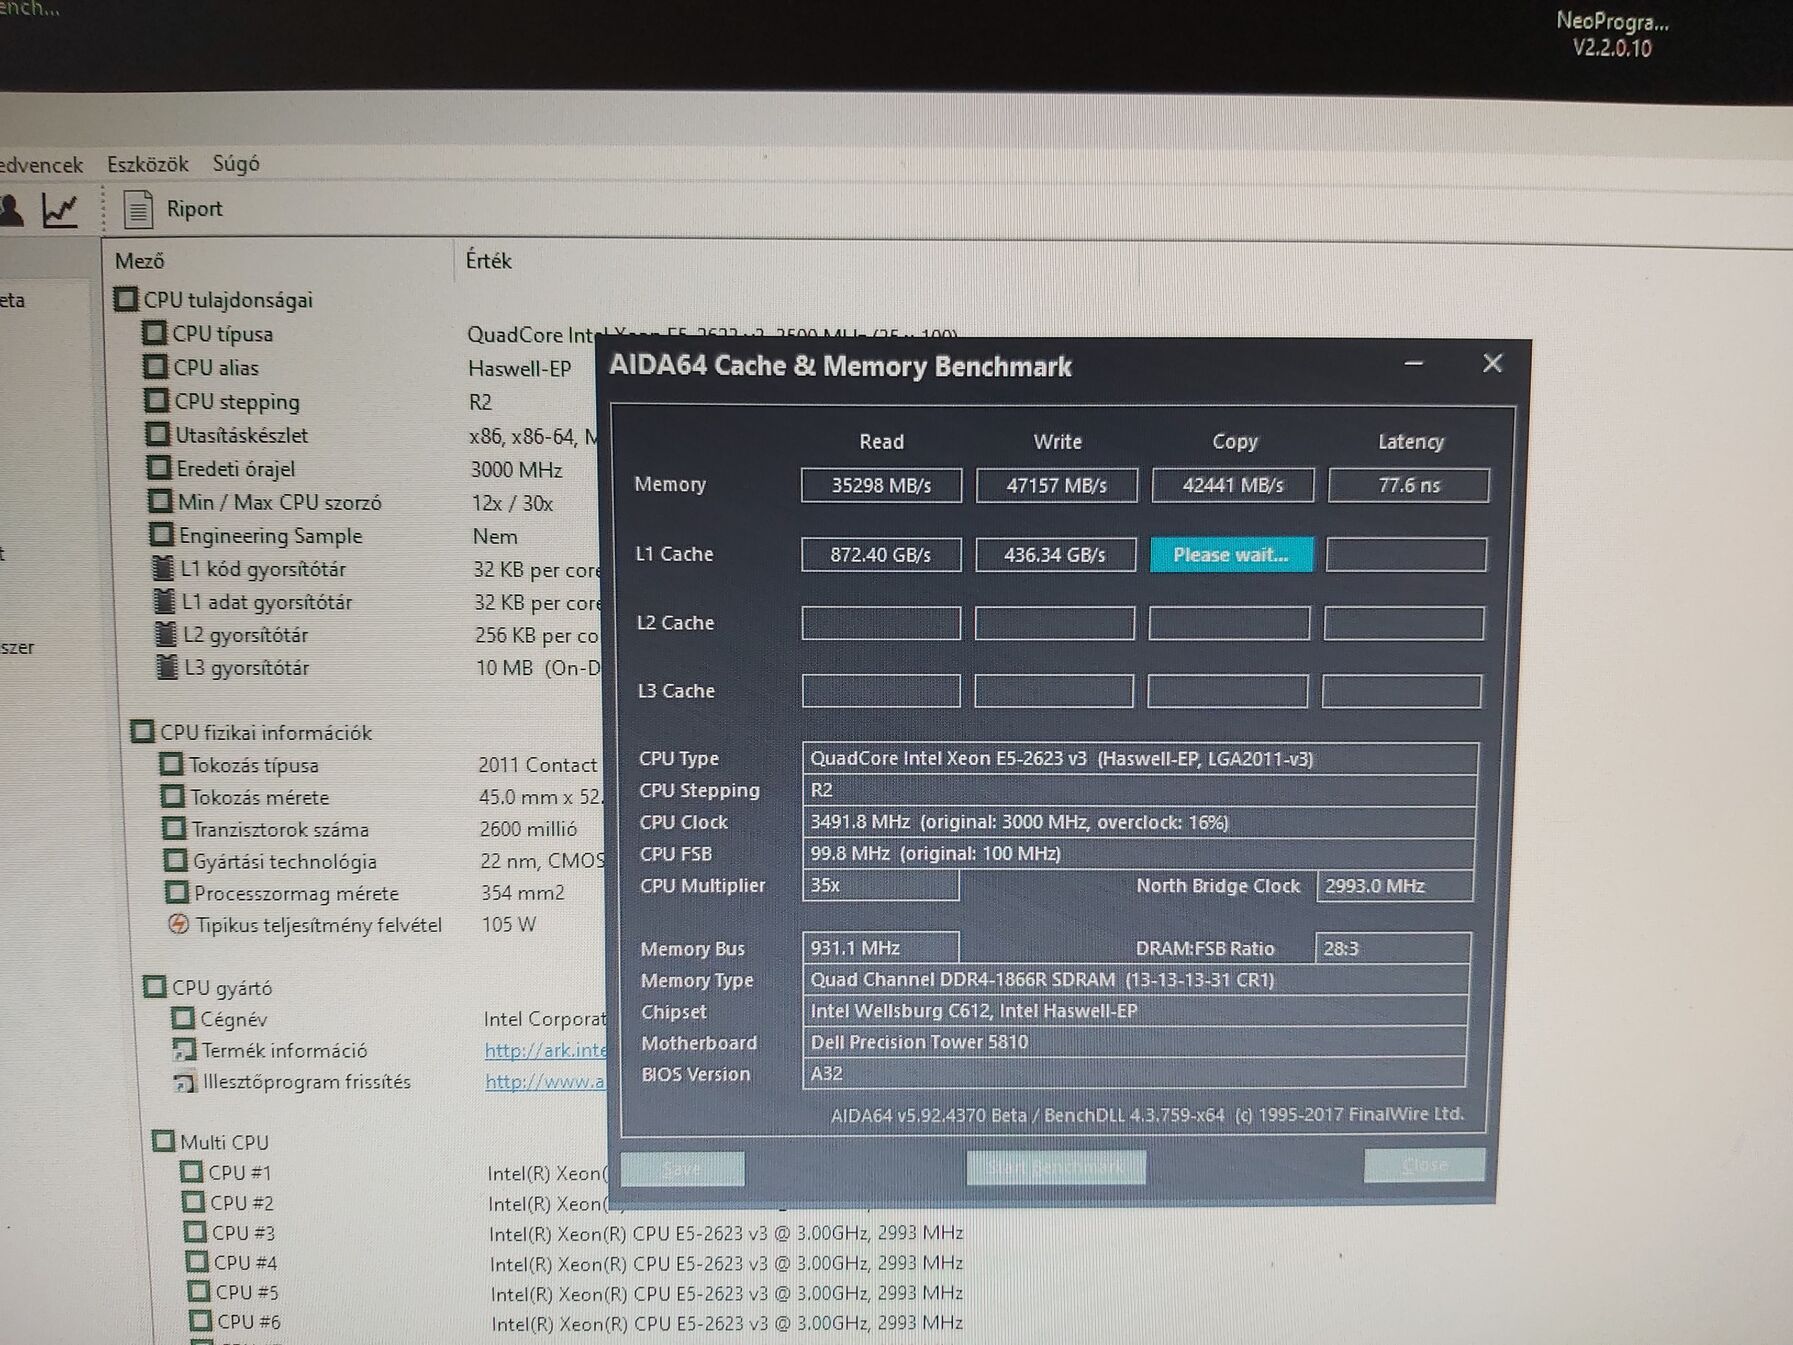Click the Processzormag mérete row icon
Viewport: 1793px width, 1345px height.
point(176,892)
